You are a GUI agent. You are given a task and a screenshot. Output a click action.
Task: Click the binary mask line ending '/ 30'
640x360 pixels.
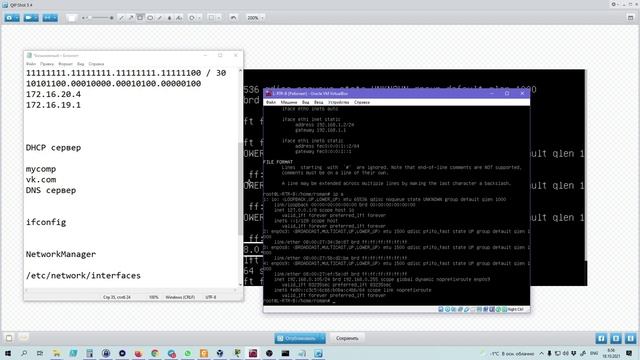pos(126,73)
